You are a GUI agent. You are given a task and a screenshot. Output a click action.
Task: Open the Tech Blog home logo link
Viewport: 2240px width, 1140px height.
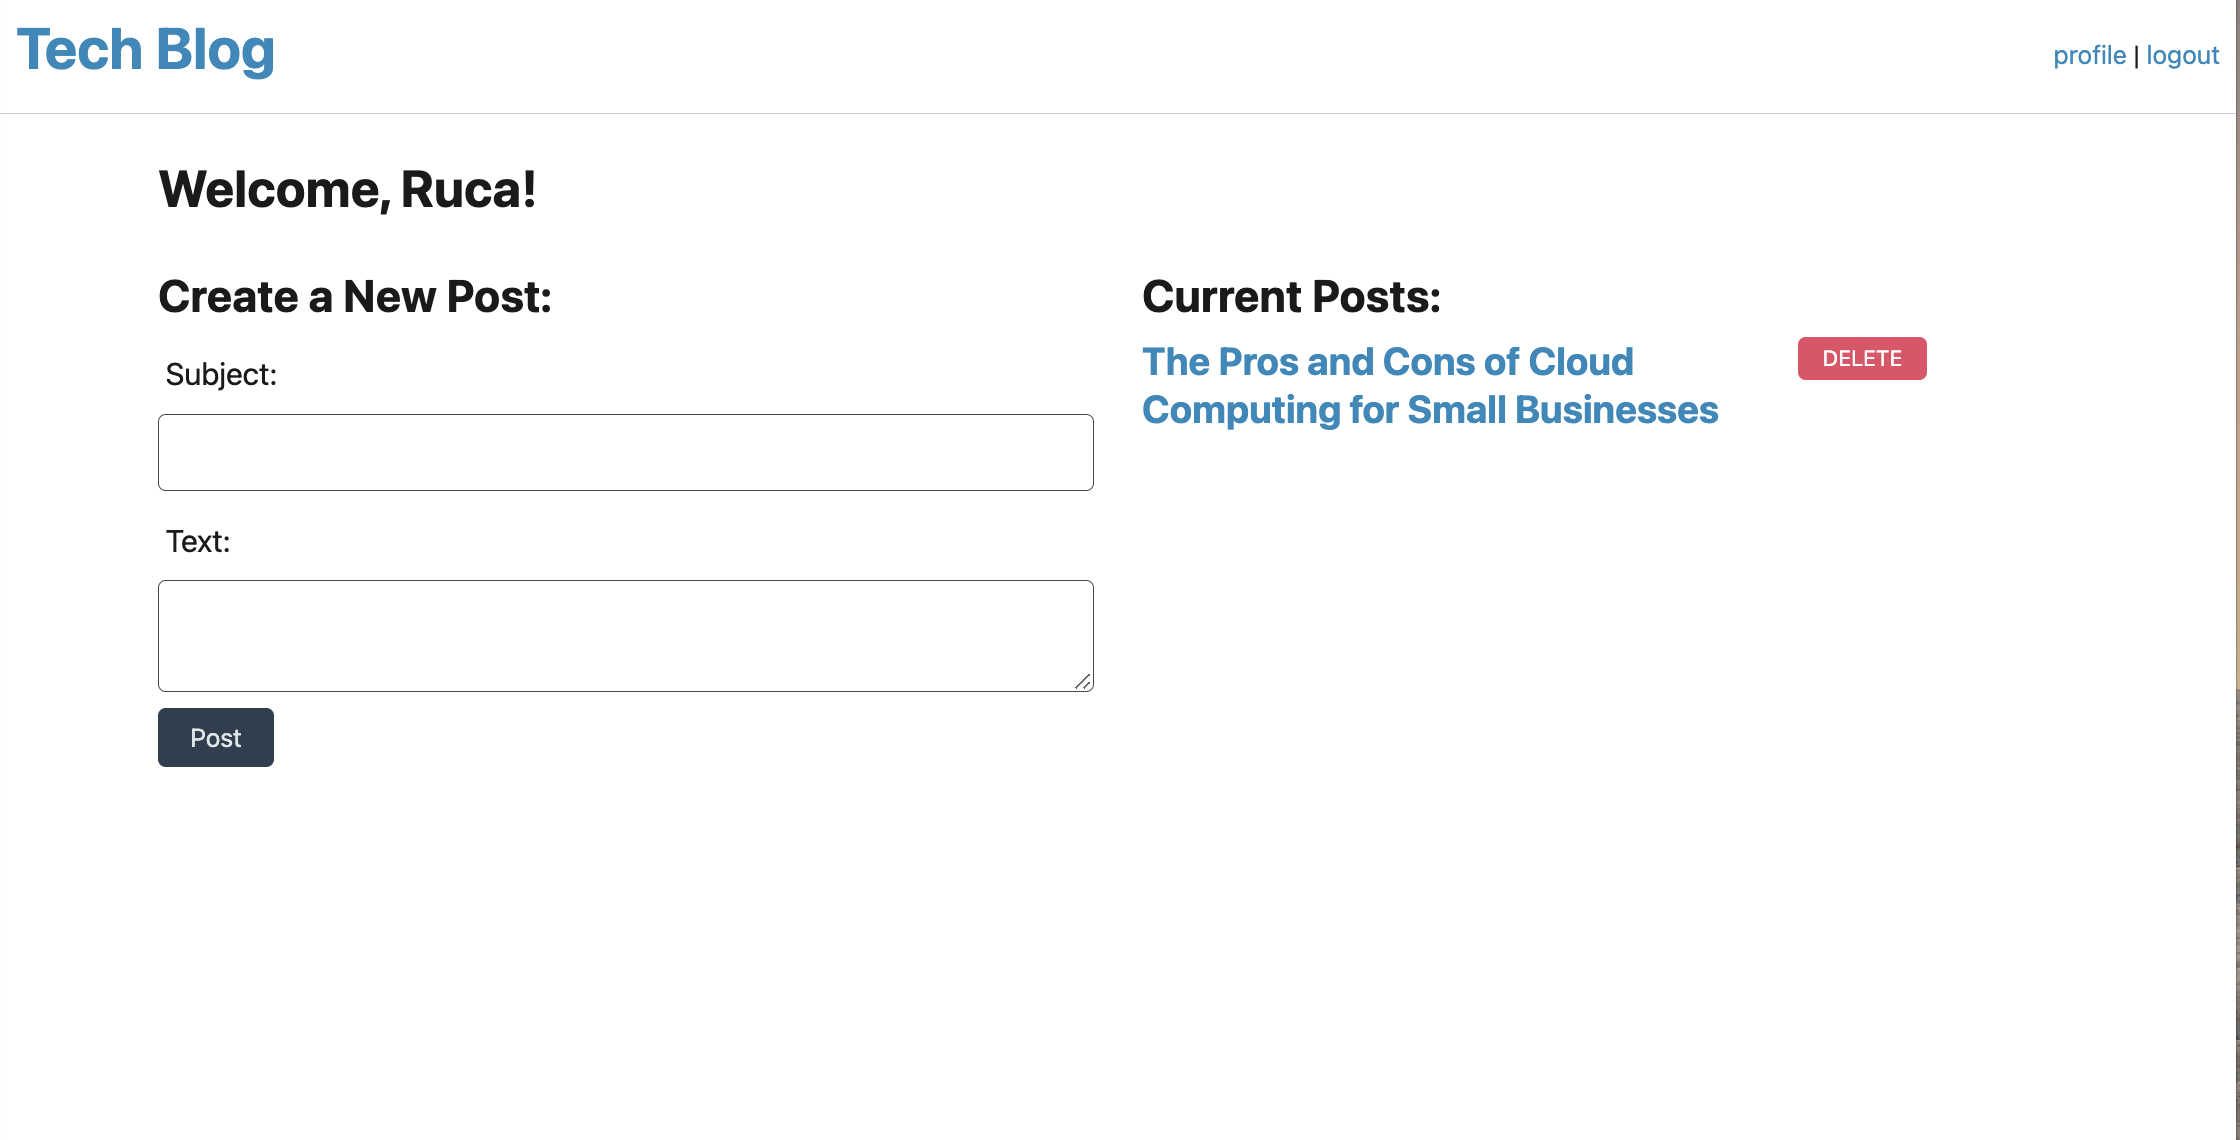tap(146, 50)
